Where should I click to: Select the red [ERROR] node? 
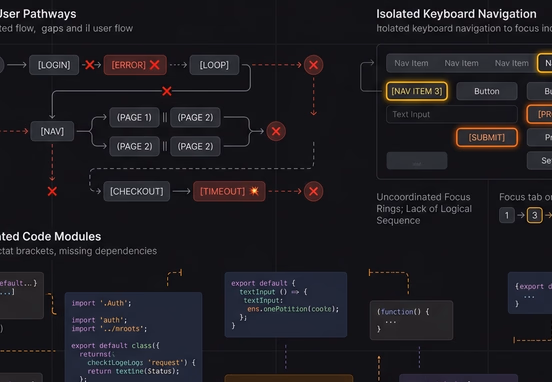pyautogui.click(x=135, y=65)
